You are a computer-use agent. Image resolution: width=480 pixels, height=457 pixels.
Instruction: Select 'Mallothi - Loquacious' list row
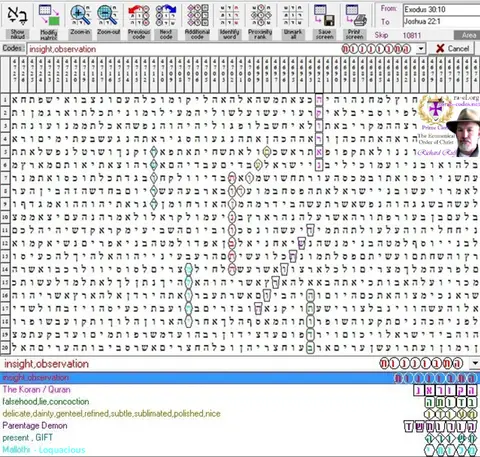[240, 450]
